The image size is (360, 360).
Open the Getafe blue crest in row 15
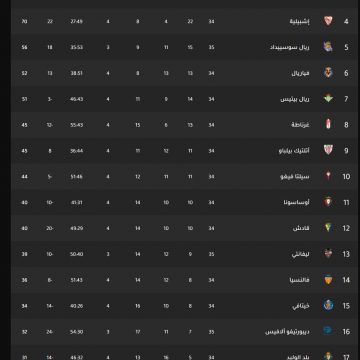[x=328, y=306]
